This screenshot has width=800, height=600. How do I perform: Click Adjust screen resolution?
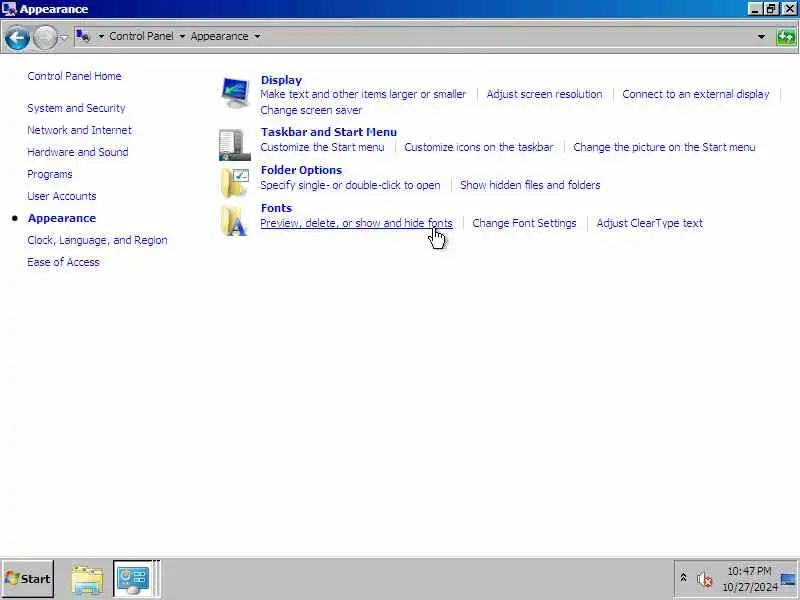tap(544, 94)
